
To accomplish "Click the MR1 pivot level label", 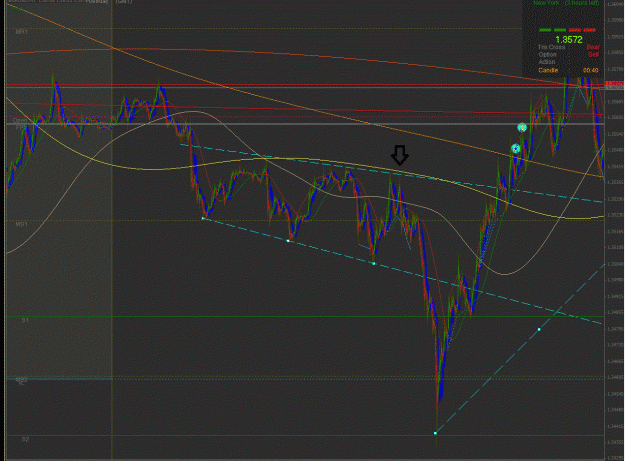I will point(22,31).
